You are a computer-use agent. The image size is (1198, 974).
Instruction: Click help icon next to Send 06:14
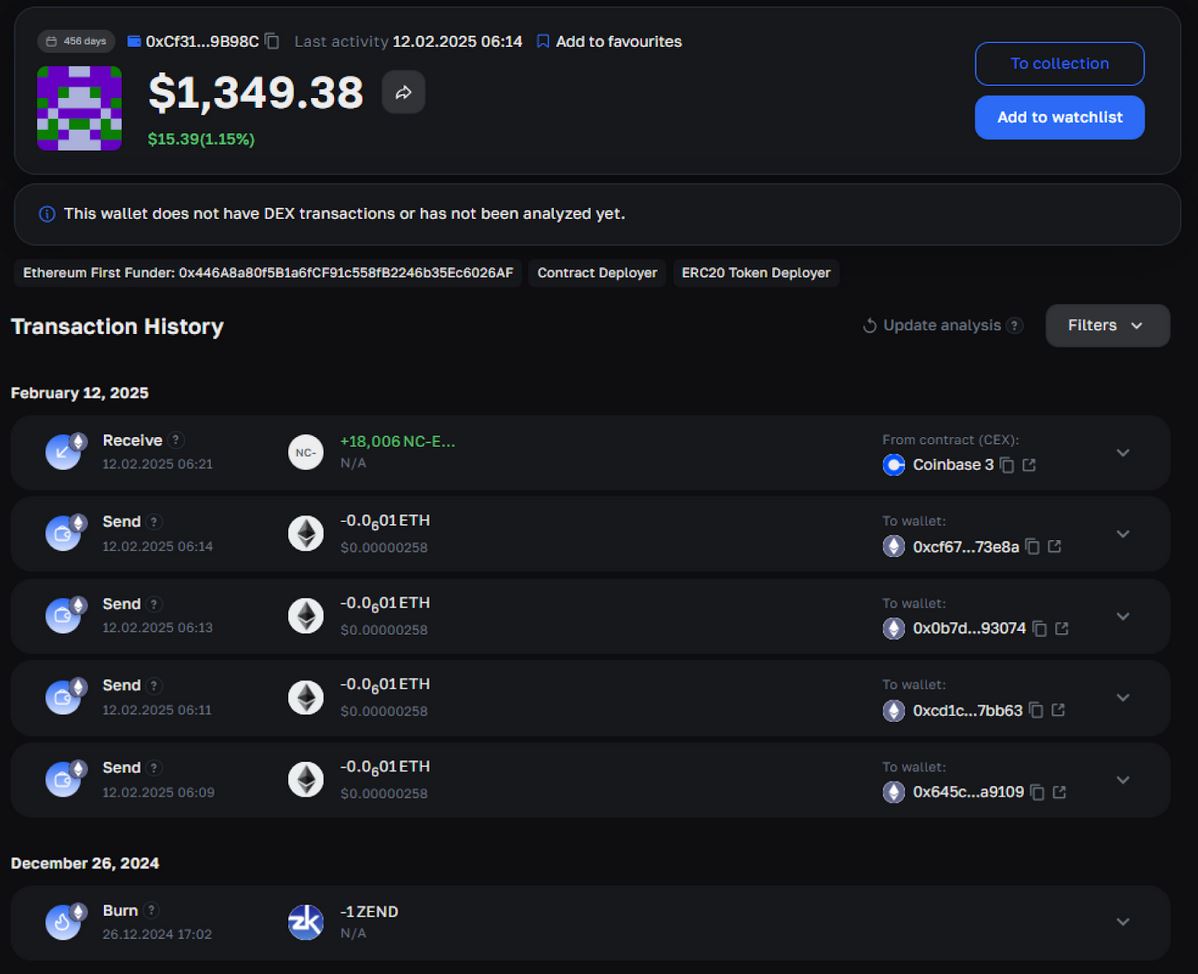154,522
